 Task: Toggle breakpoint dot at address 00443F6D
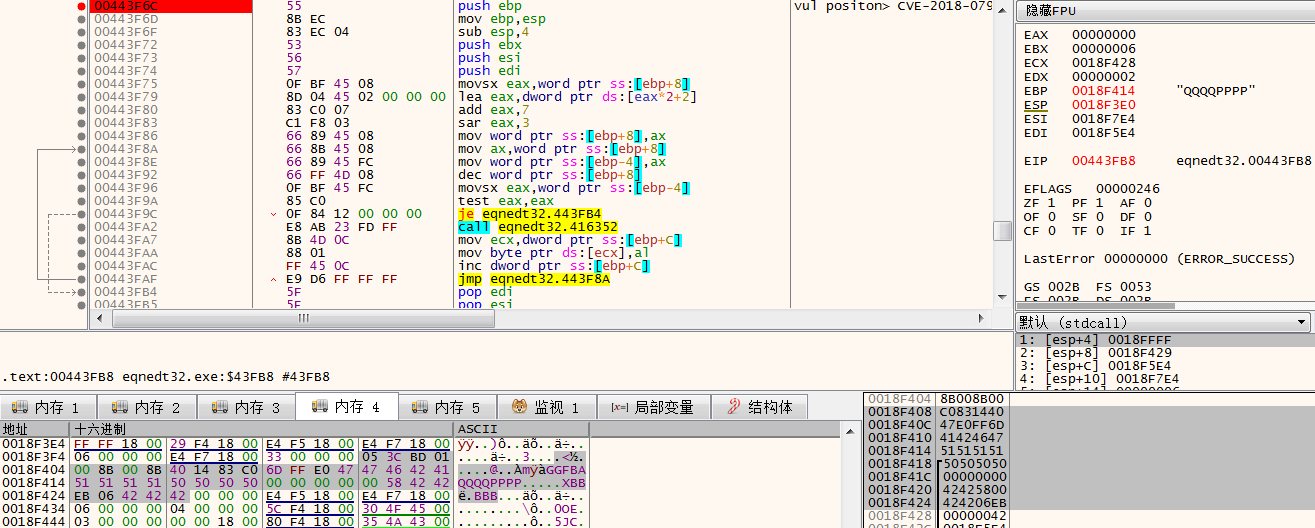80,19
